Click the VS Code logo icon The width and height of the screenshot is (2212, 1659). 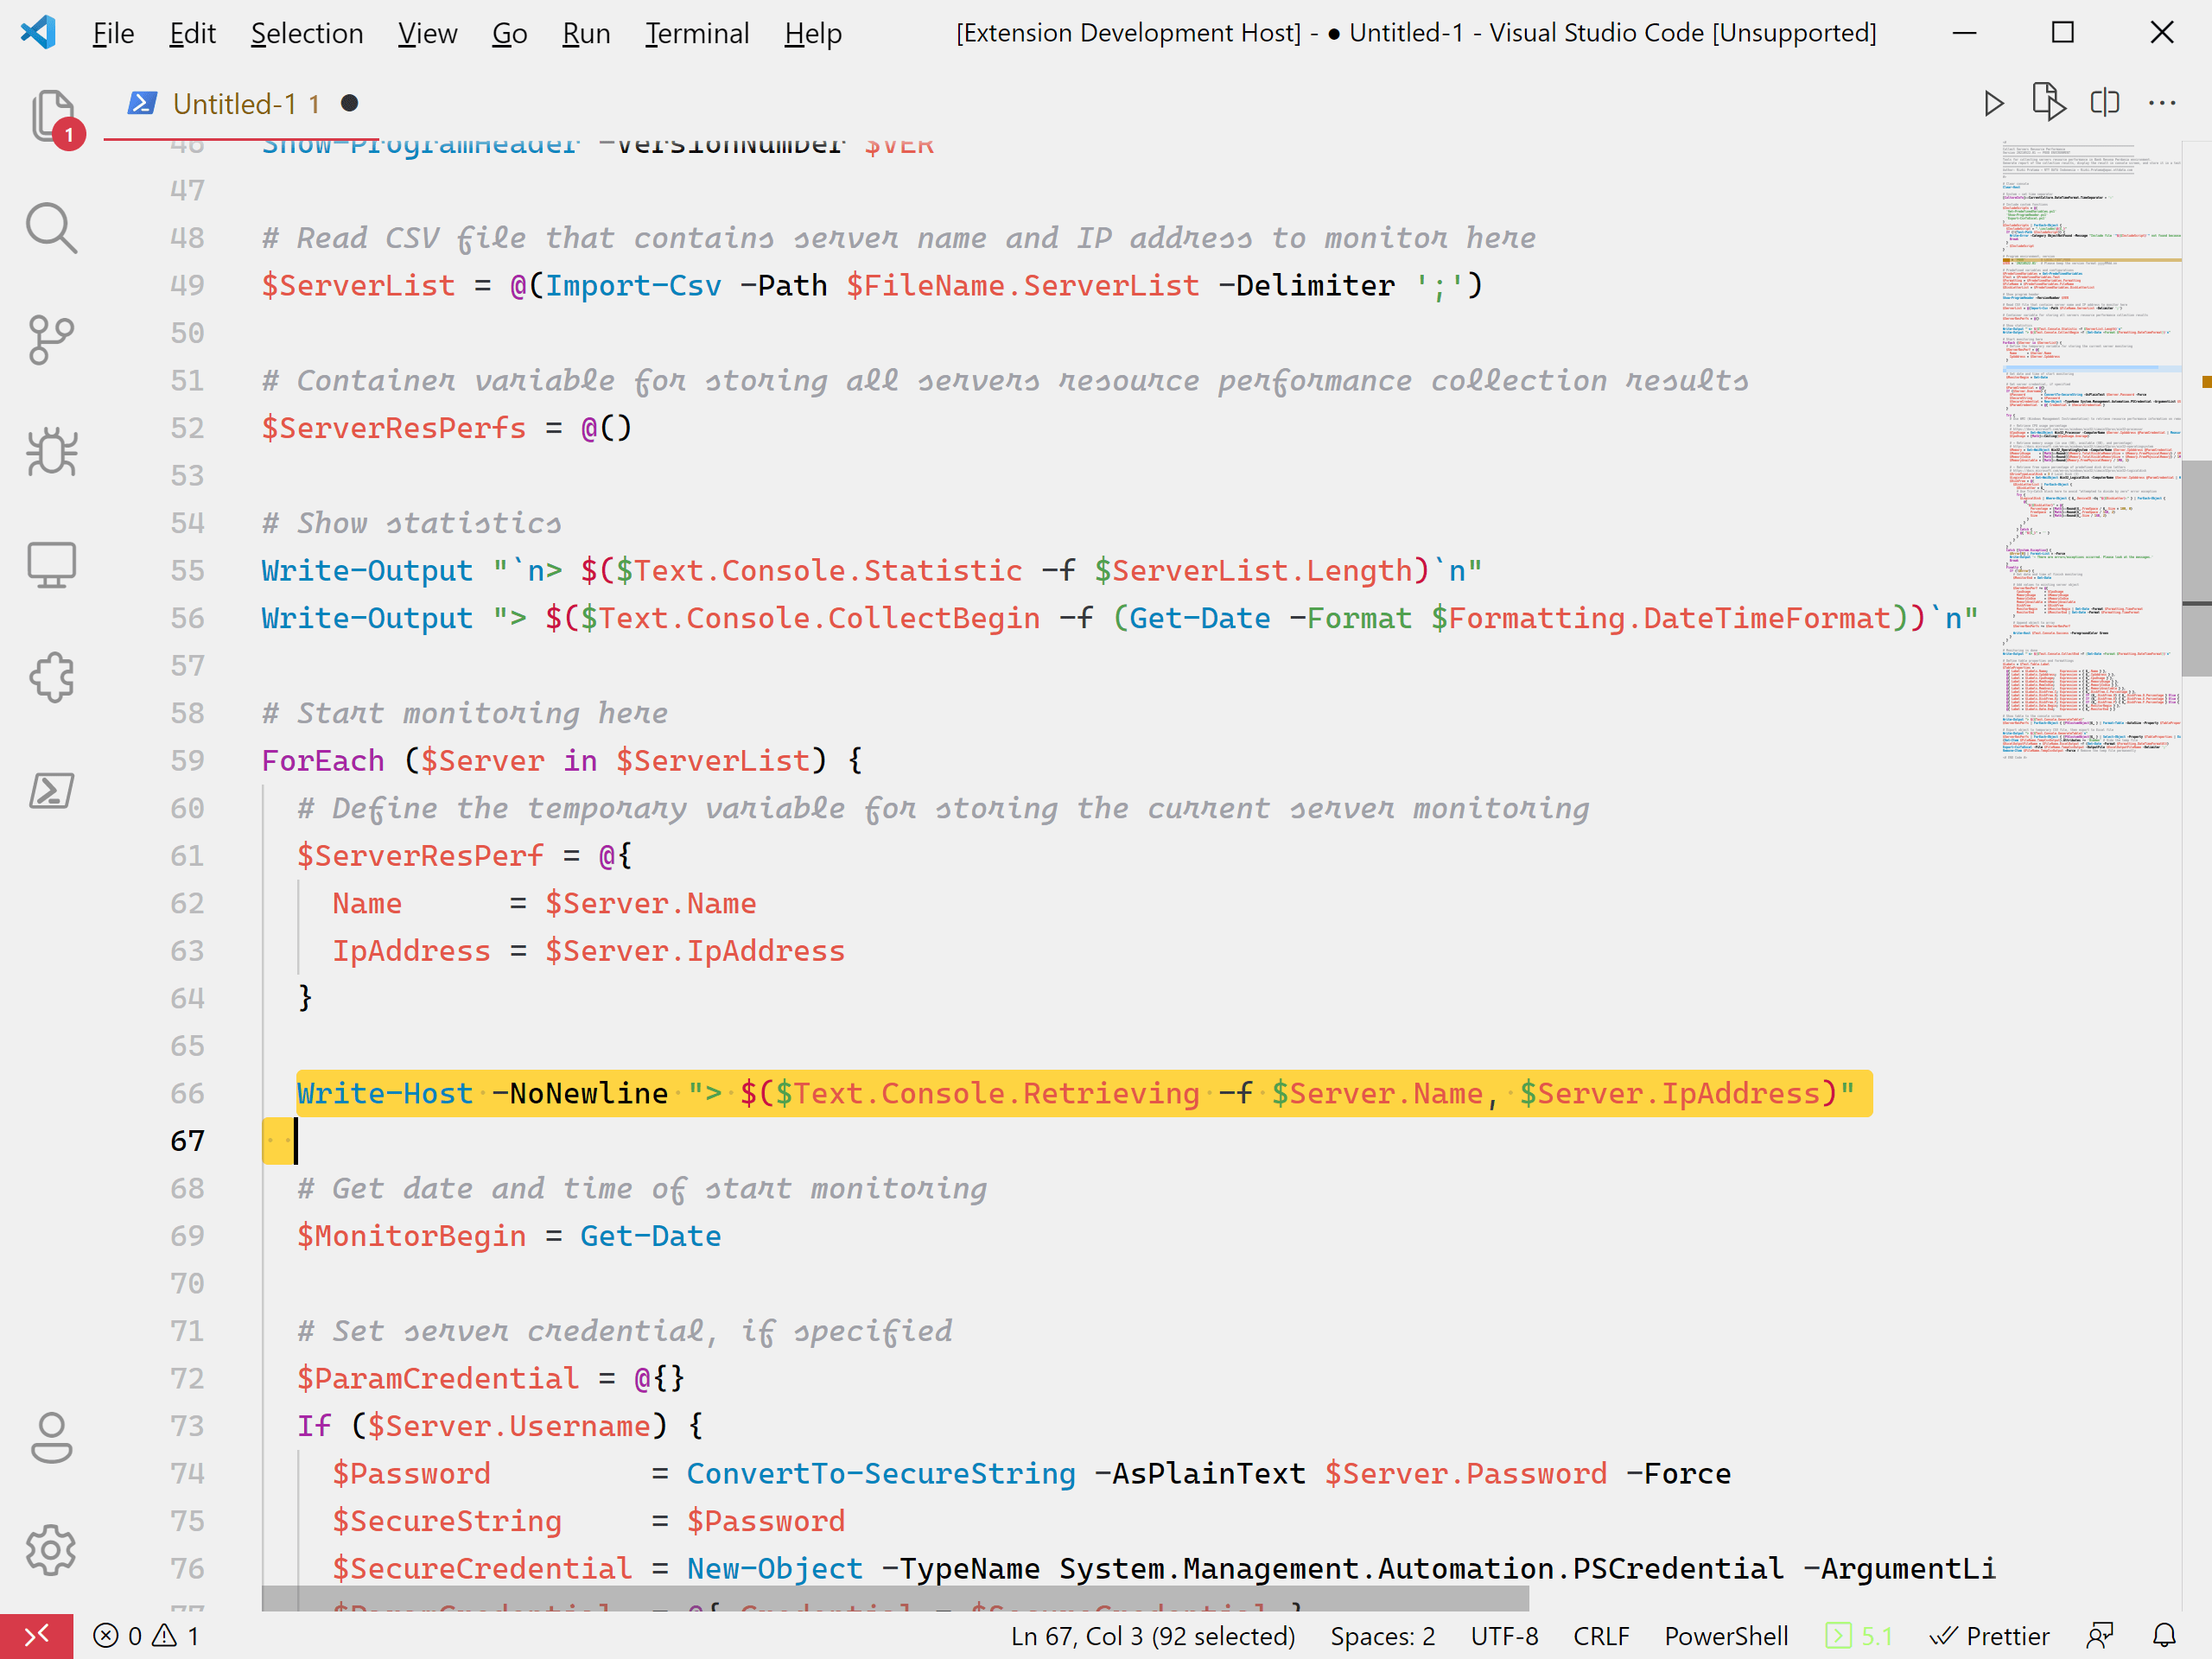38,33
